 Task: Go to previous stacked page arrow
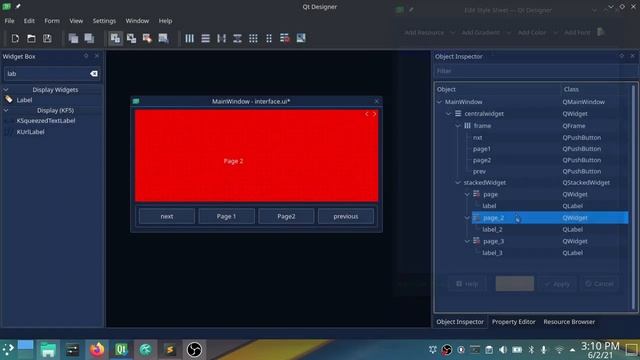coord(367,114)
